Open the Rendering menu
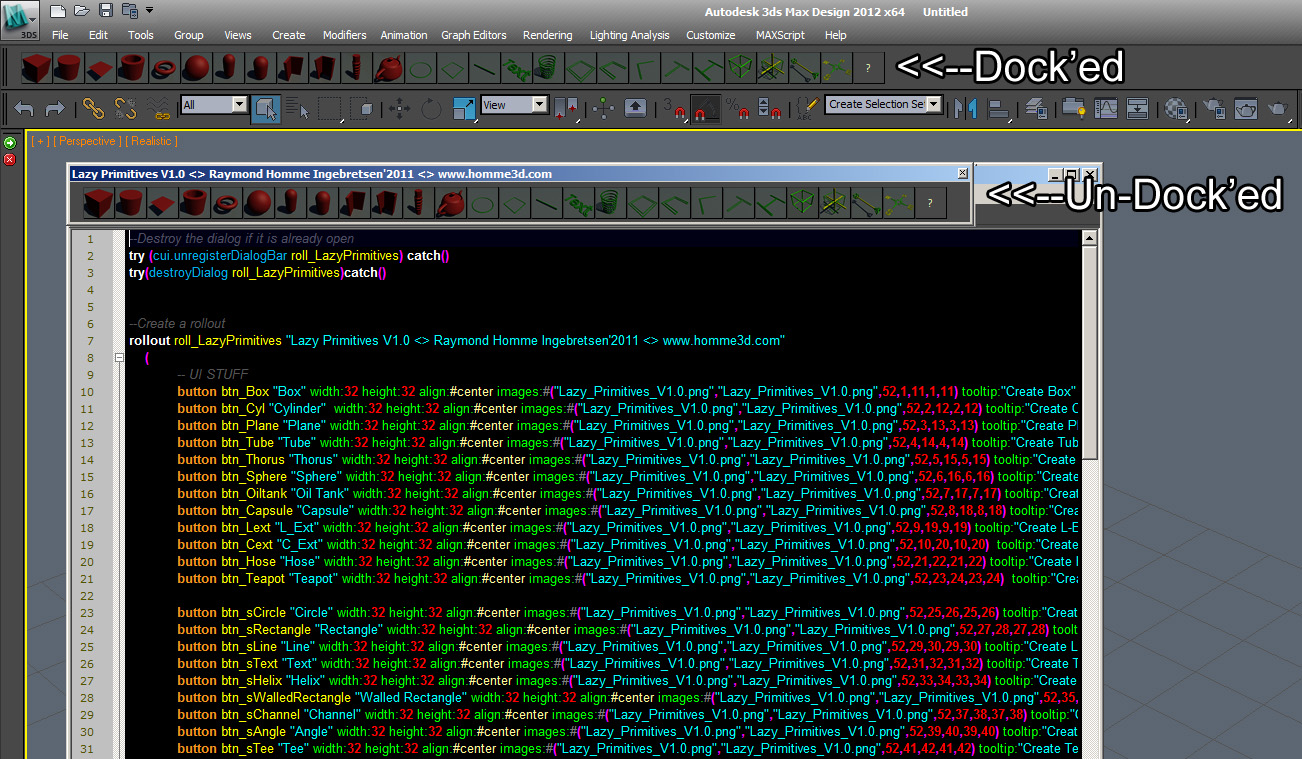The width and height of the screenshot is (1302, 759). point(547,35)
